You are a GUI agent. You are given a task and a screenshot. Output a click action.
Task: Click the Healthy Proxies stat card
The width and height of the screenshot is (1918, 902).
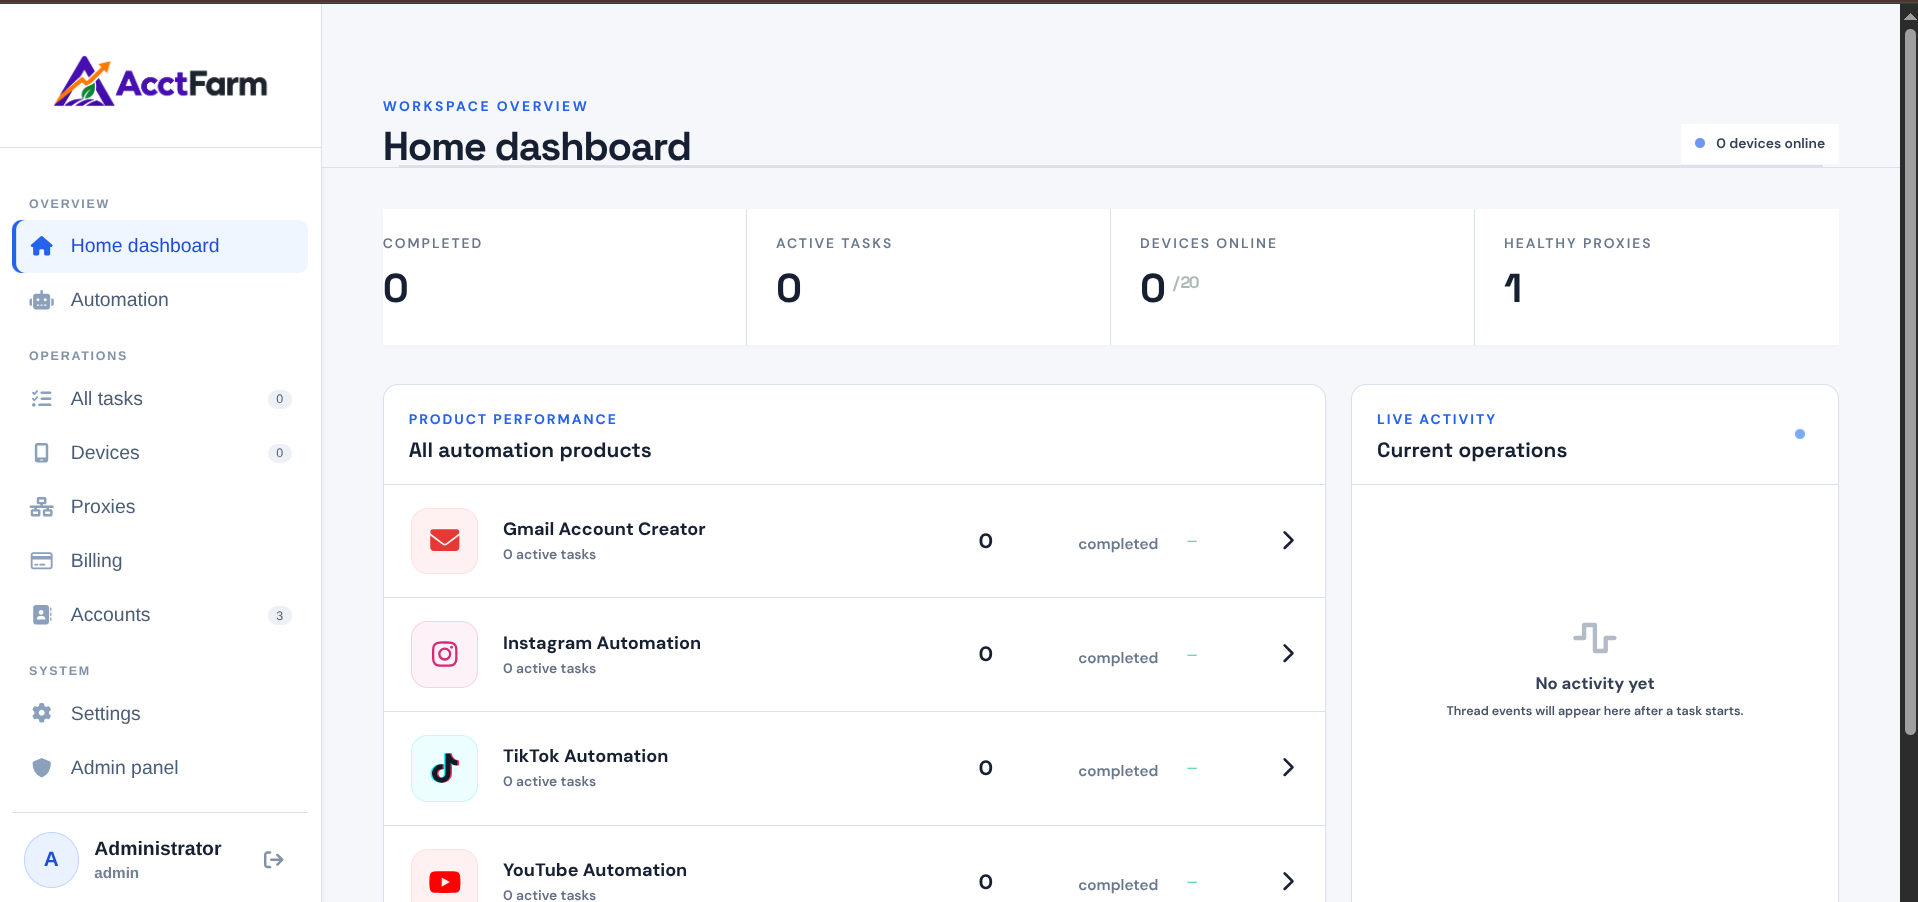pyautogui.click(x=1657, y=277)
